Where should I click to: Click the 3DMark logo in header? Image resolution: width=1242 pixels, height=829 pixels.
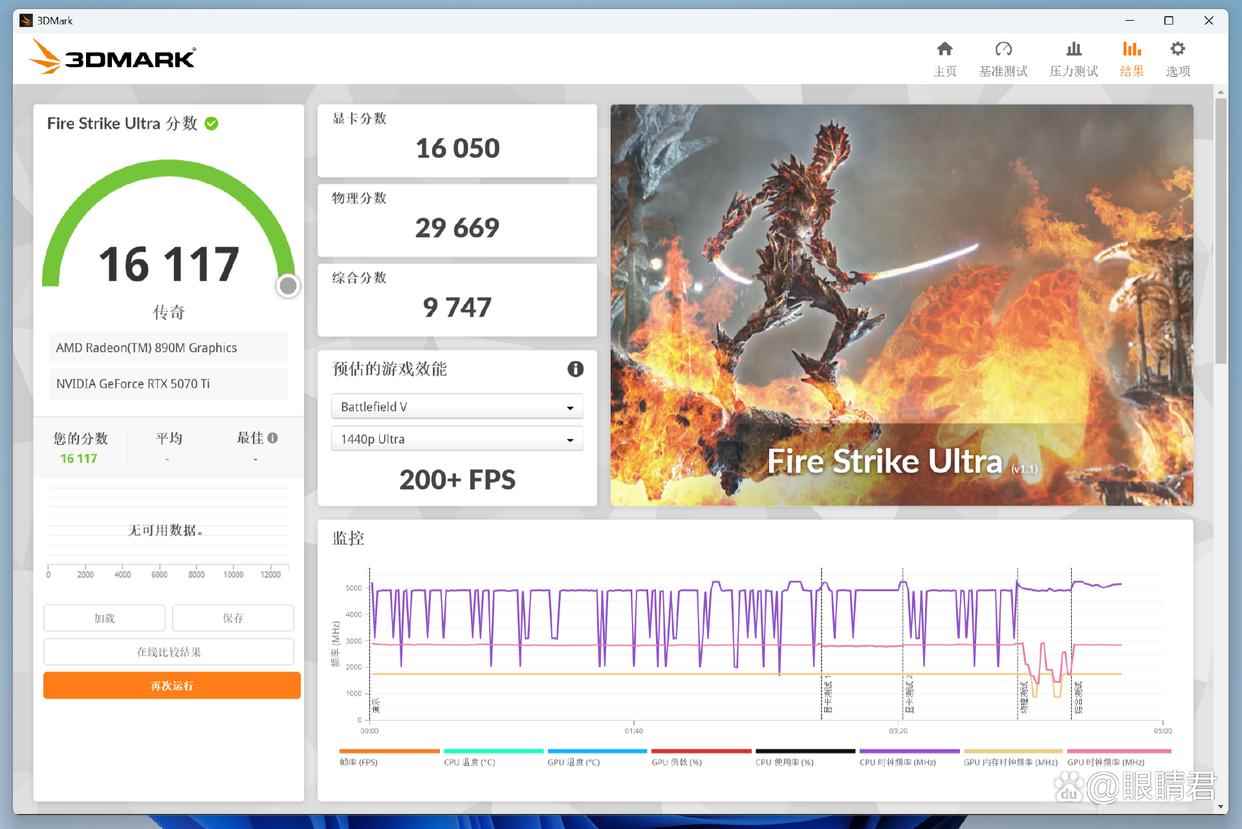[x=112, y=57]
